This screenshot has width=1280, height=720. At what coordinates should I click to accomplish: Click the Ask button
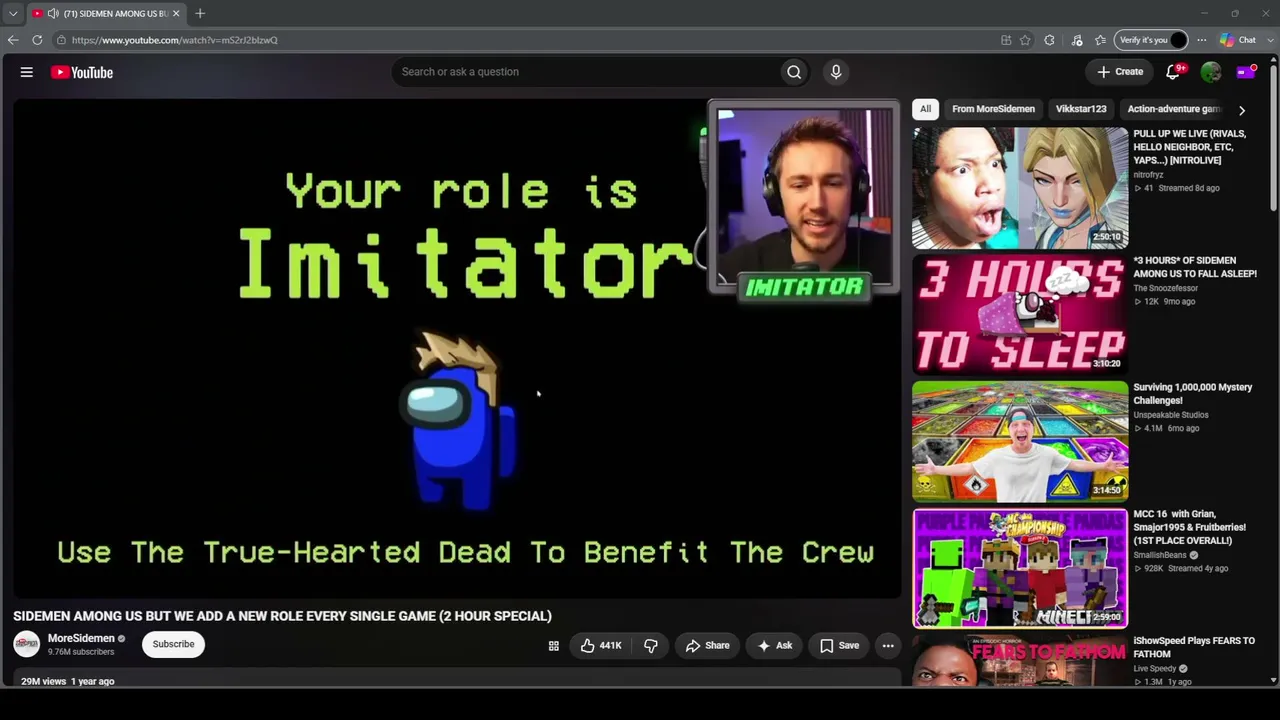click(775, 646)
